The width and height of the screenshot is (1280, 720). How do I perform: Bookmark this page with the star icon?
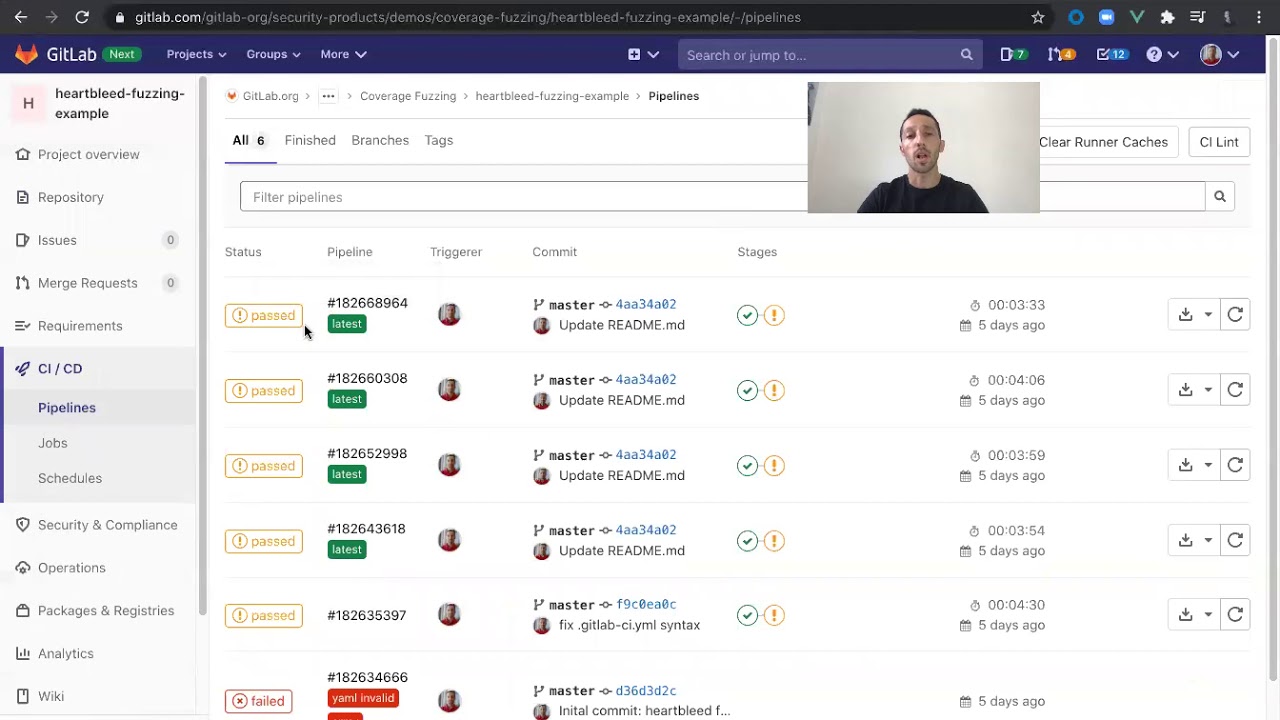pos(1038,17)
